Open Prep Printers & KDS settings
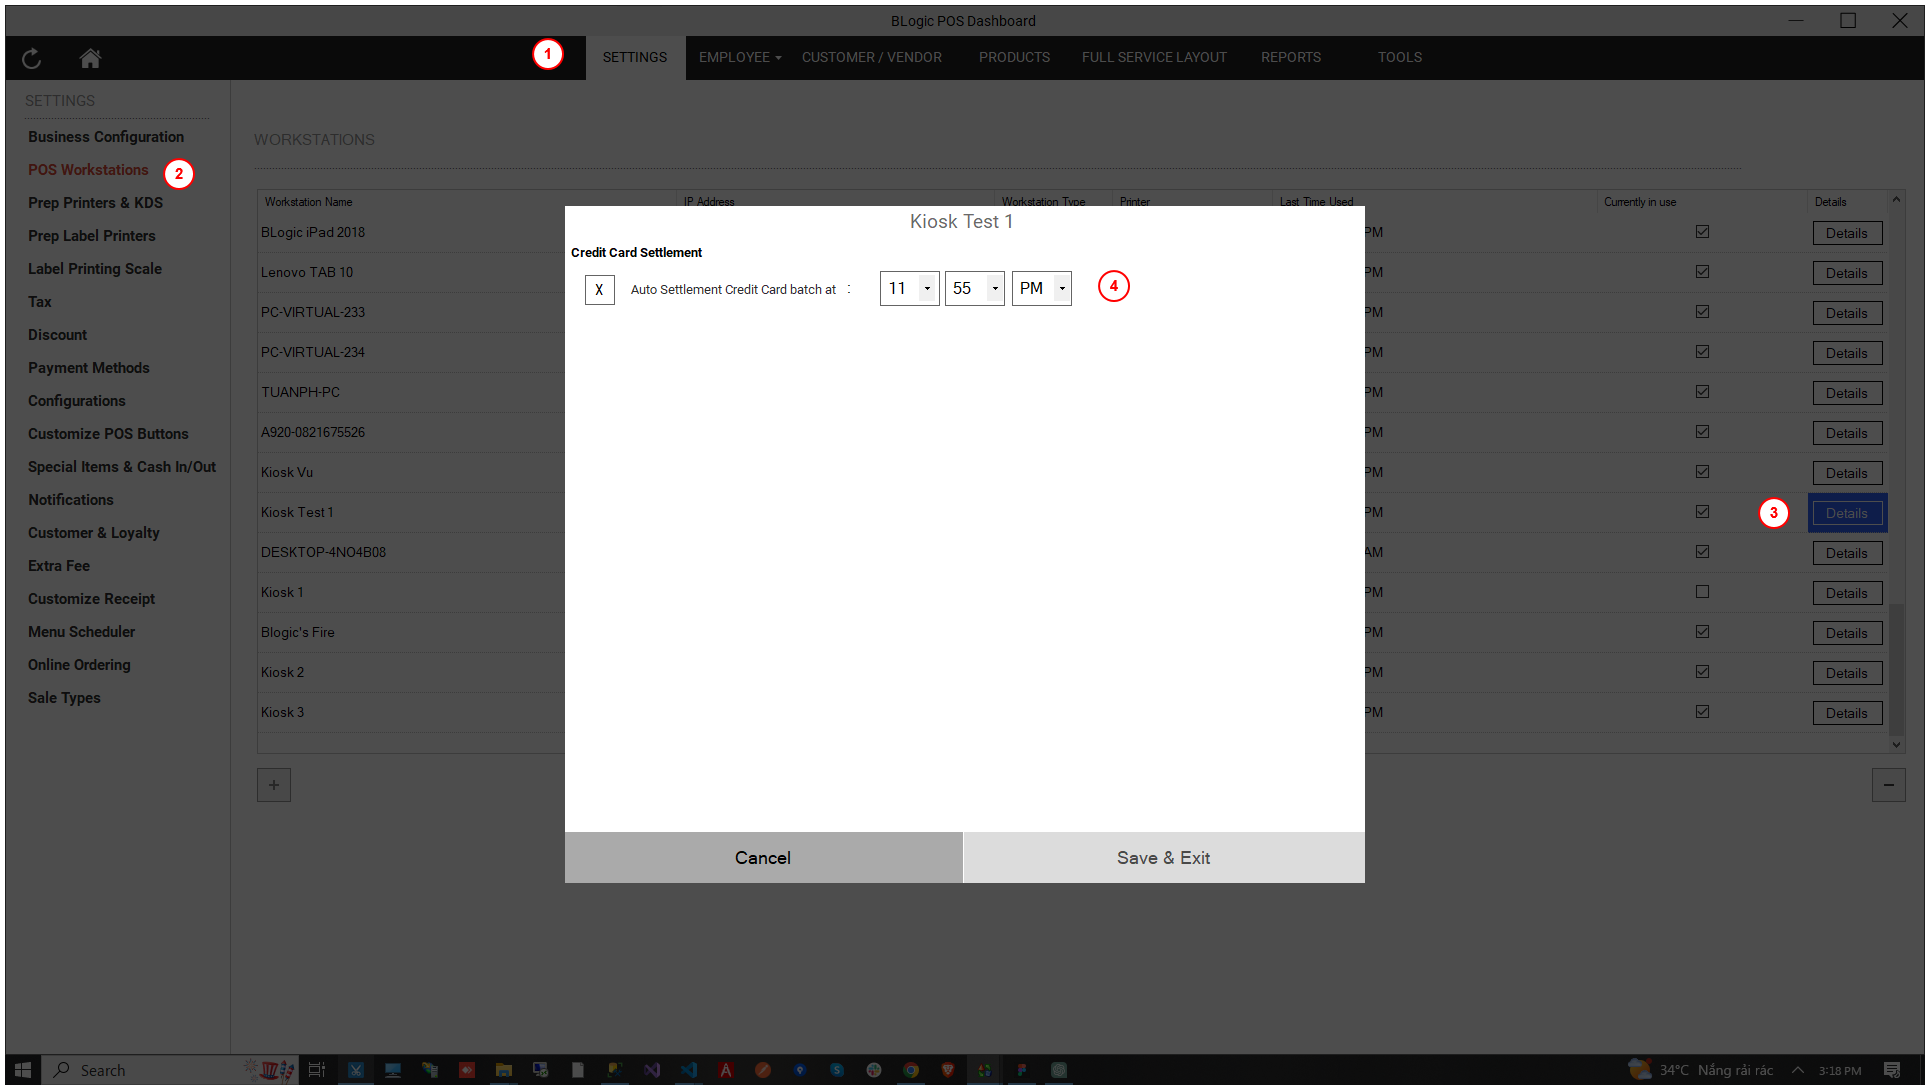The height and width of the screenshot is (1090, 1930). (95, 203)
